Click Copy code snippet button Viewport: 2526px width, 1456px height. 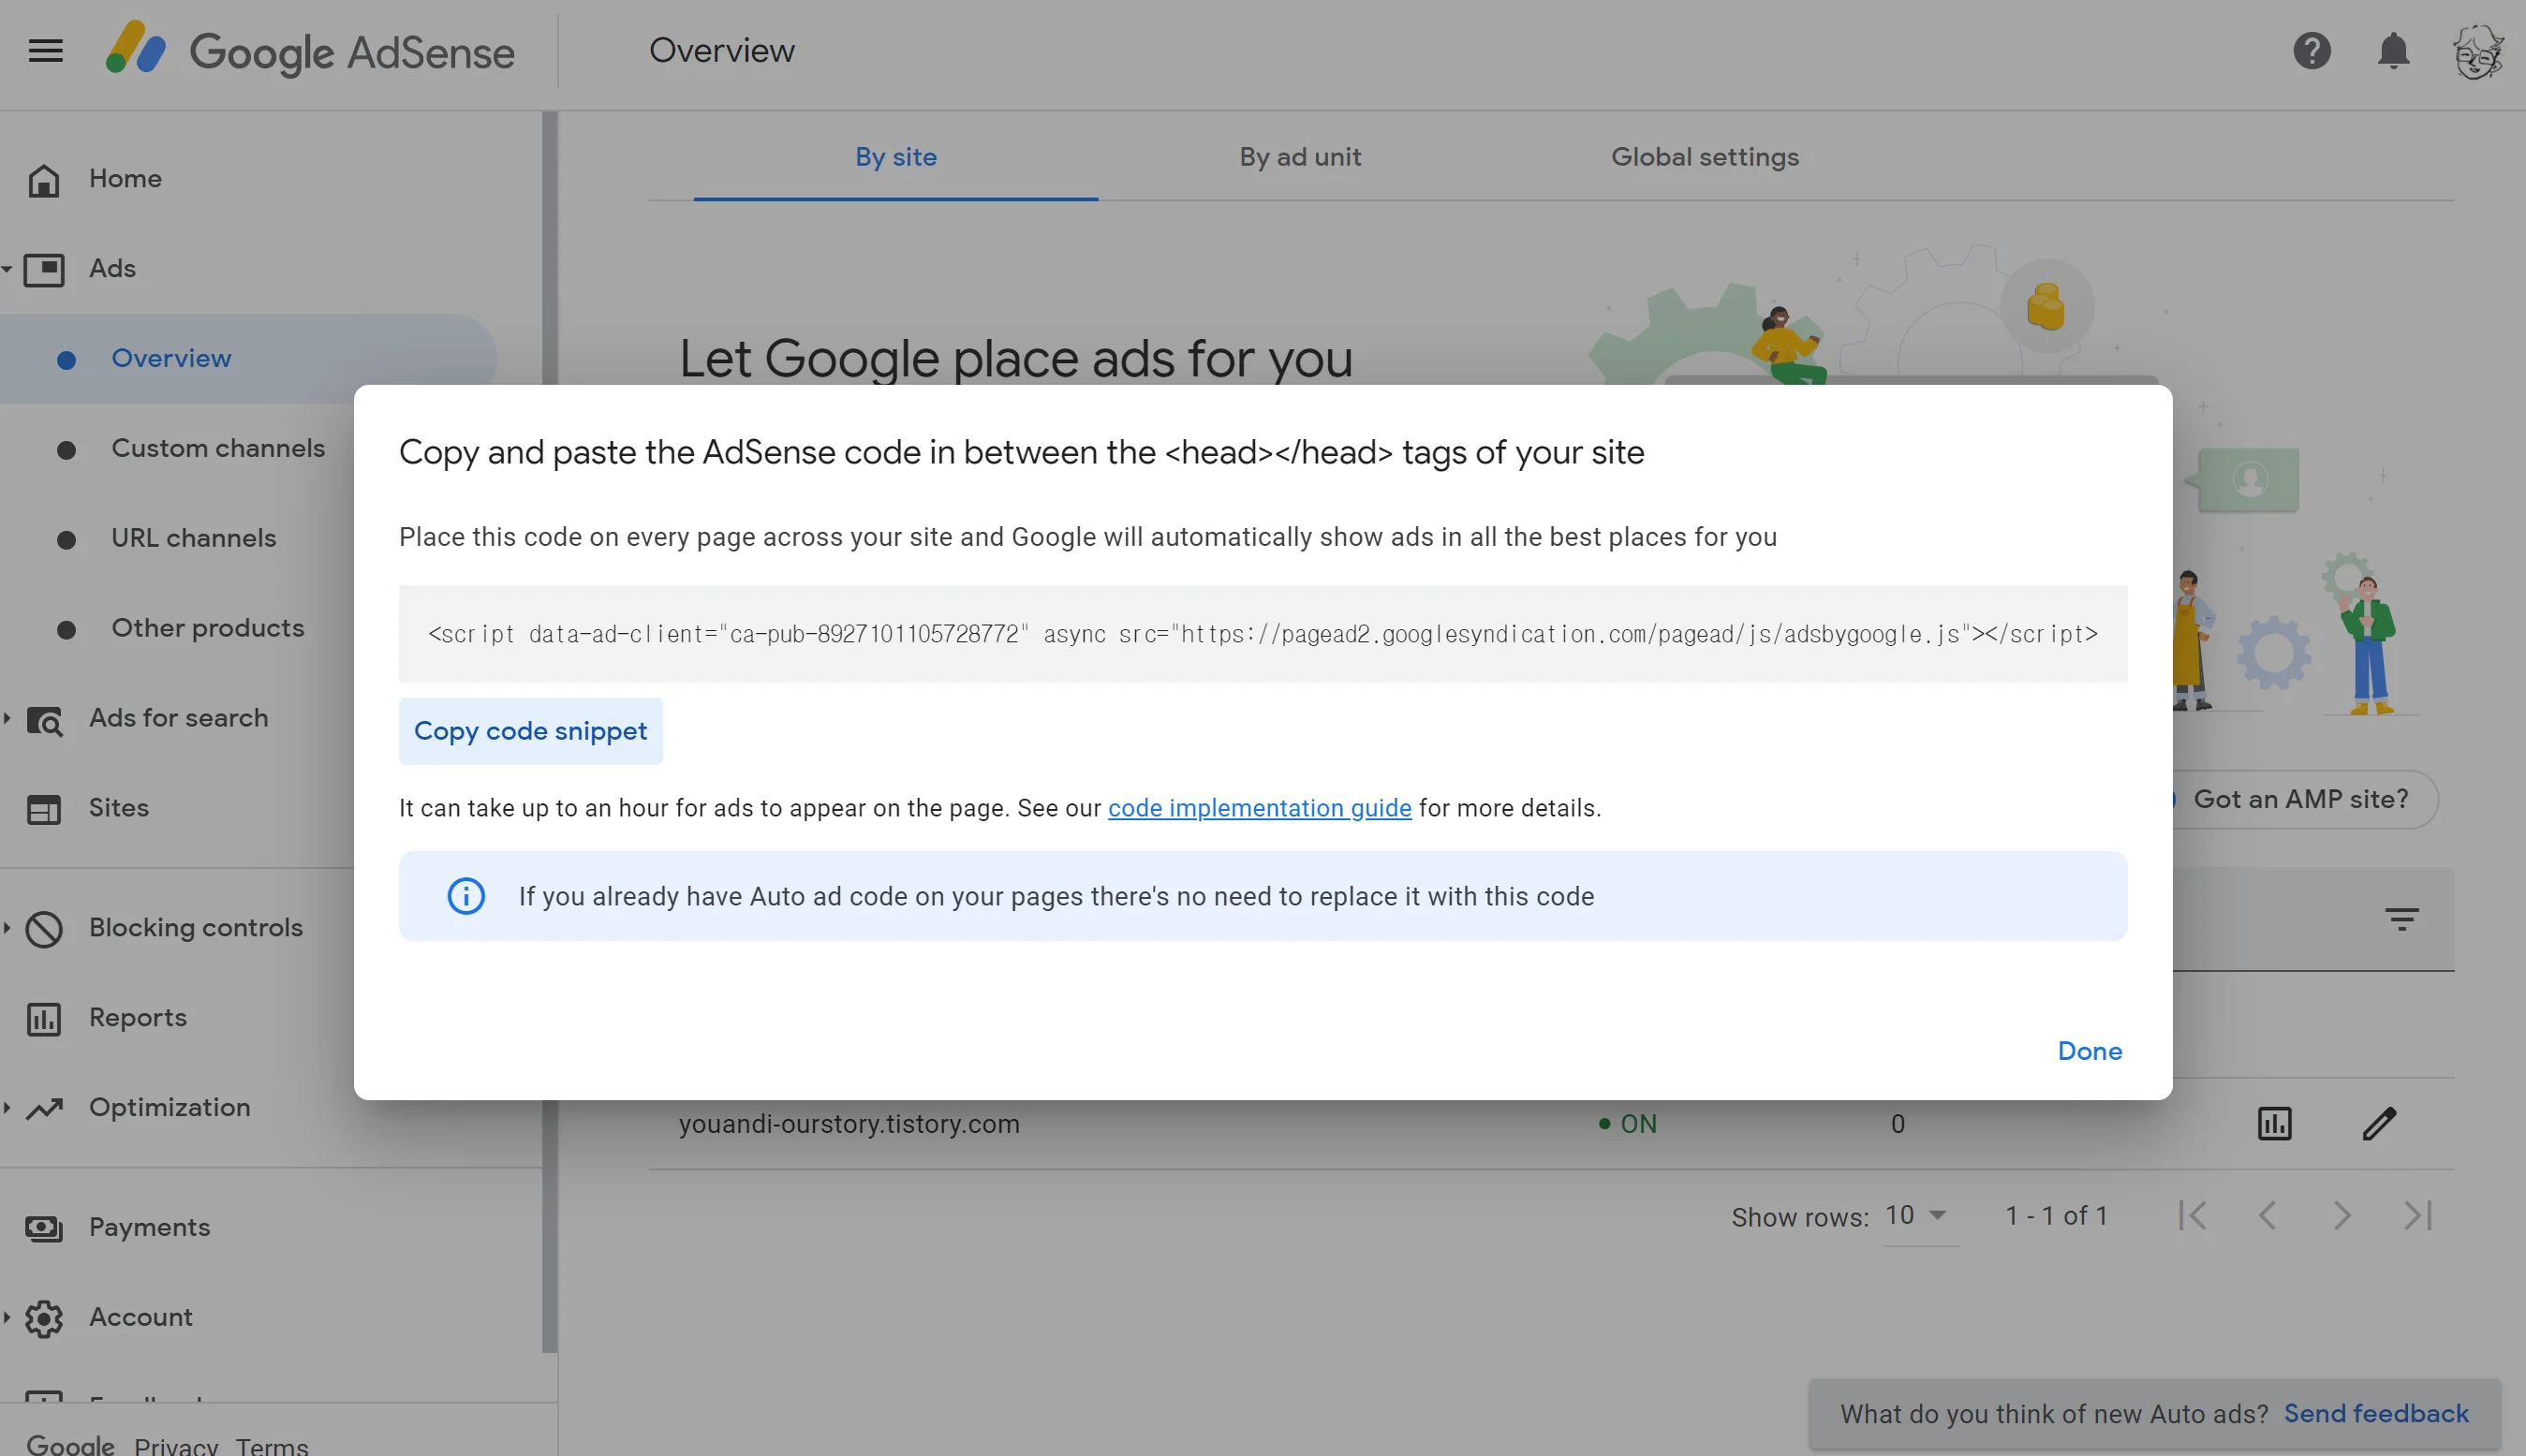point(530,731)
